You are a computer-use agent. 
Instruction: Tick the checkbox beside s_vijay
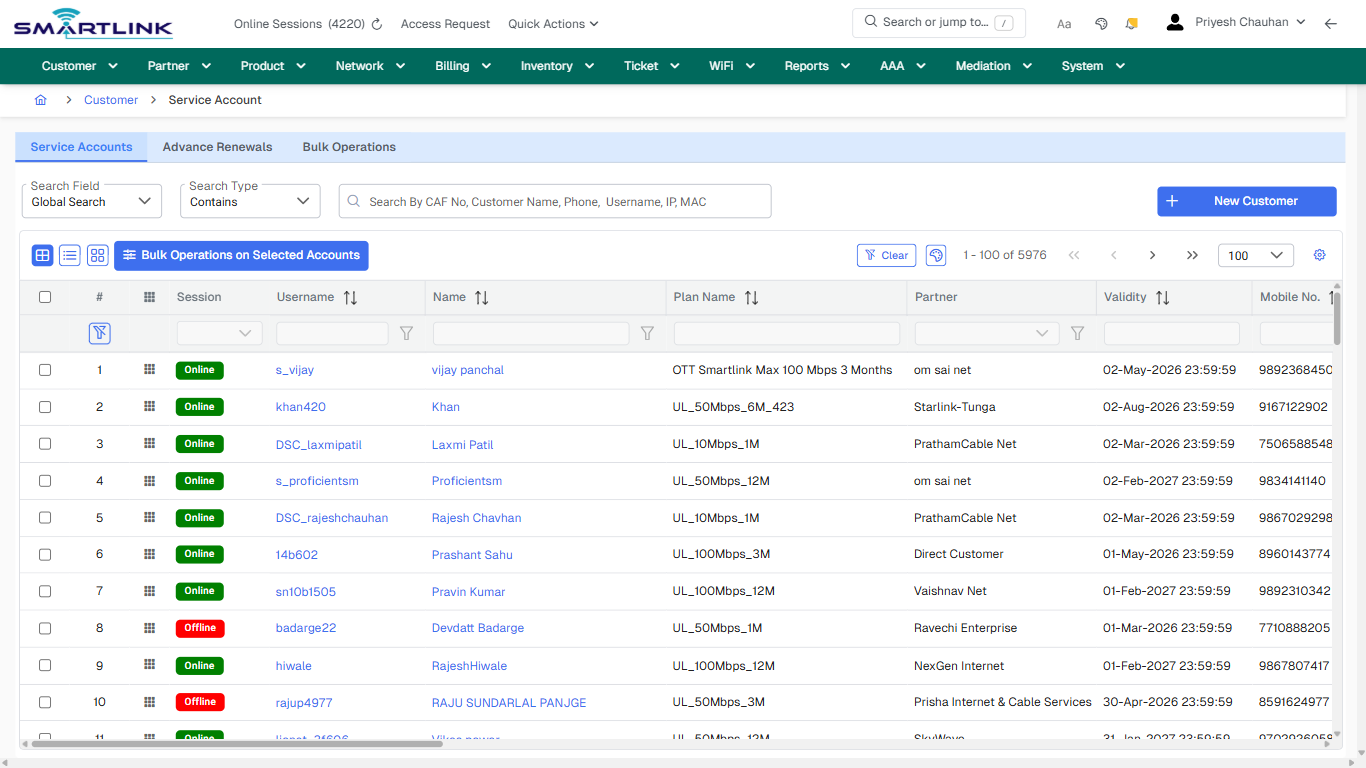tap(44, 369)
